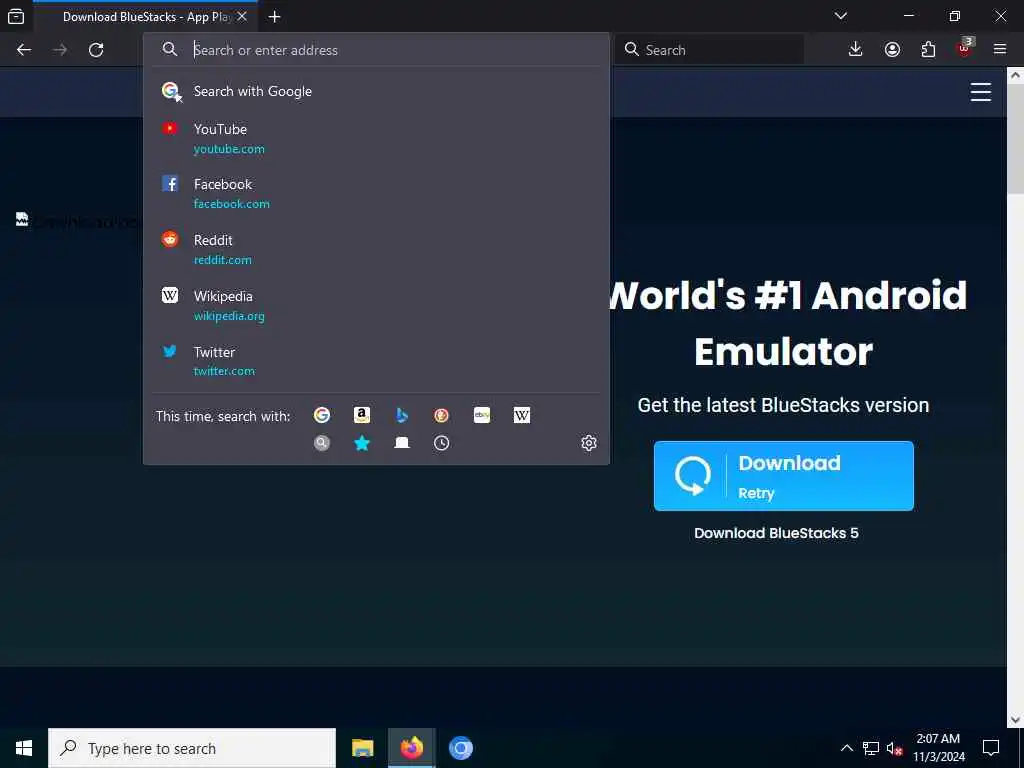The height and width of the screenshot is (768, 1024).
Task: Switch to Download BlueStacks tab
Action: pos(145,16)
